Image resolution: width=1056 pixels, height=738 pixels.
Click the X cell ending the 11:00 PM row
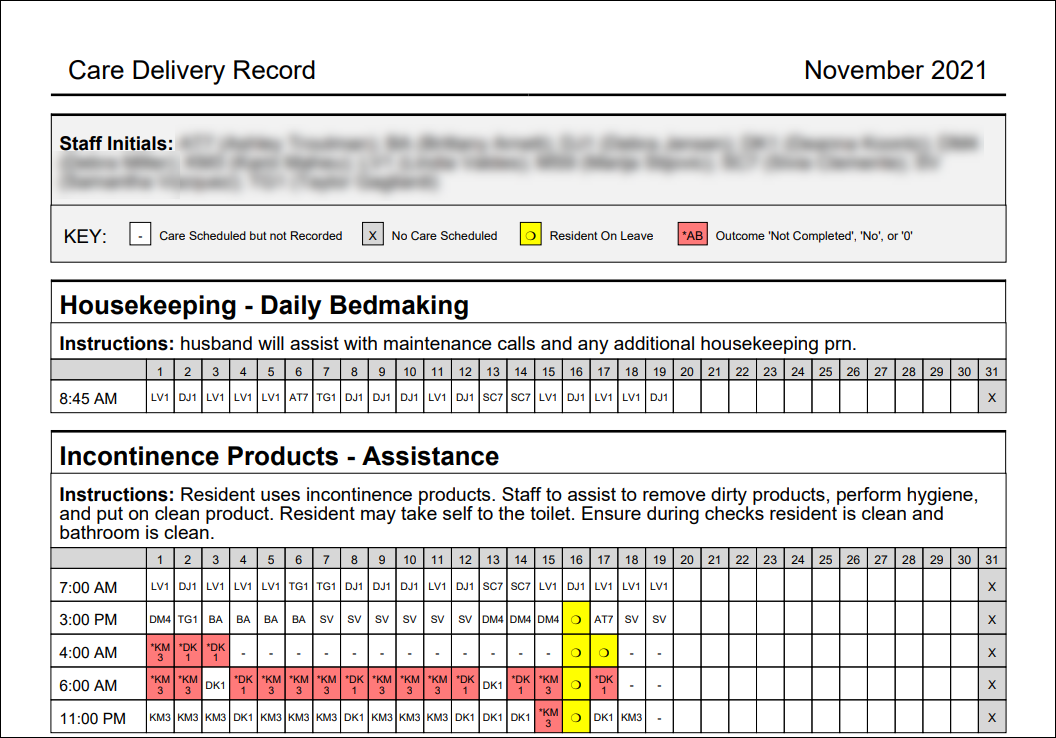tap(992, 717)
